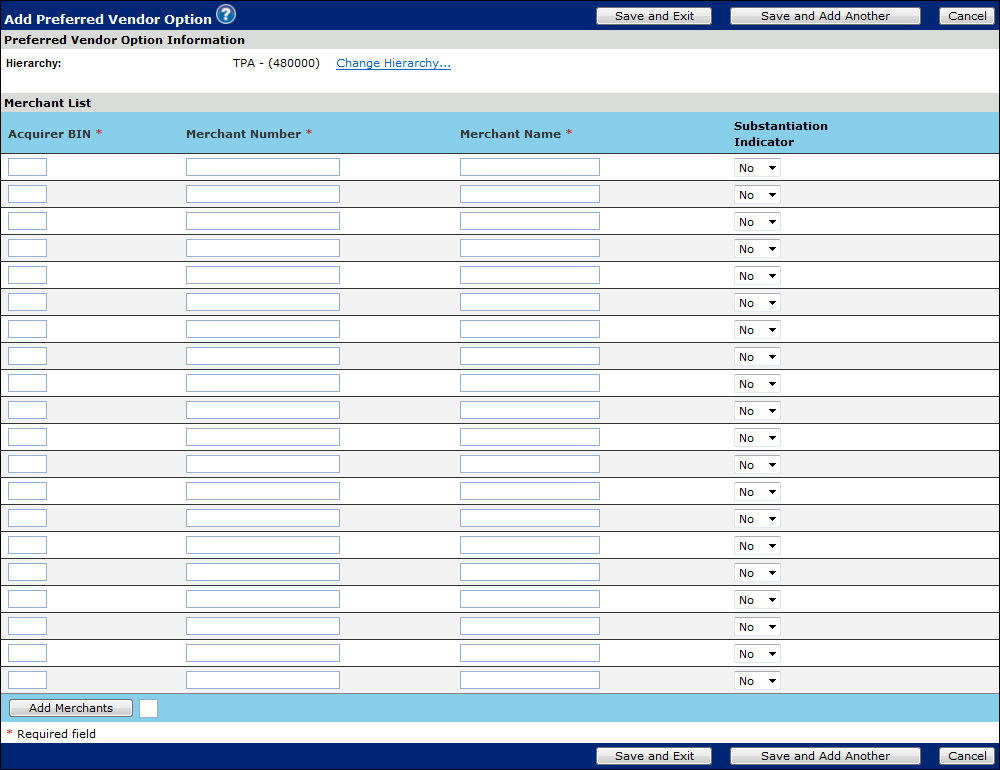This screenshot has width=1000, height=770.
Task: Open the fifth row Substantiation Indicator dropdown
Action: click(x=757, y=276)
